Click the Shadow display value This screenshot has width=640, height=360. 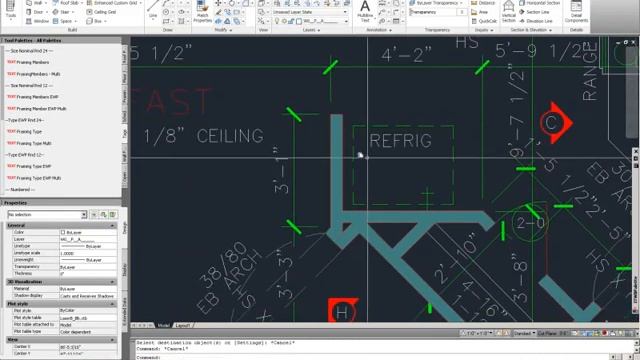(89, 296)
